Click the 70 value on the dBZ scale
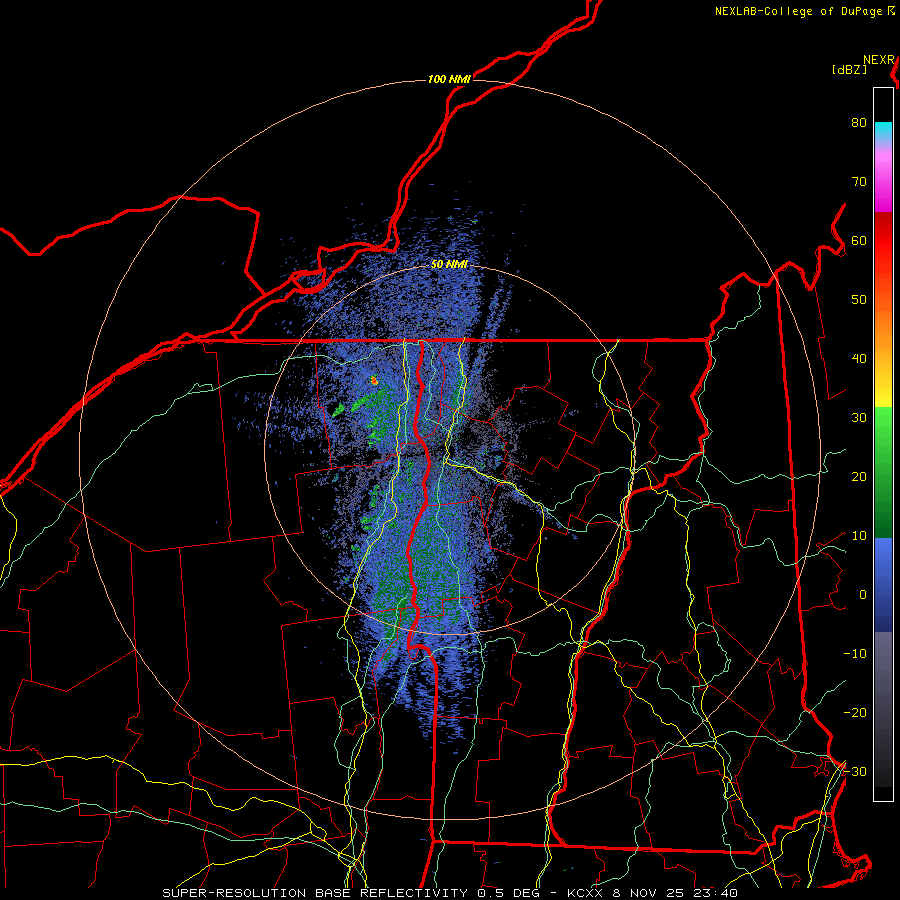The width and height of the screenshot is (900, 900). pyautogui.click(x=859, y=181)
